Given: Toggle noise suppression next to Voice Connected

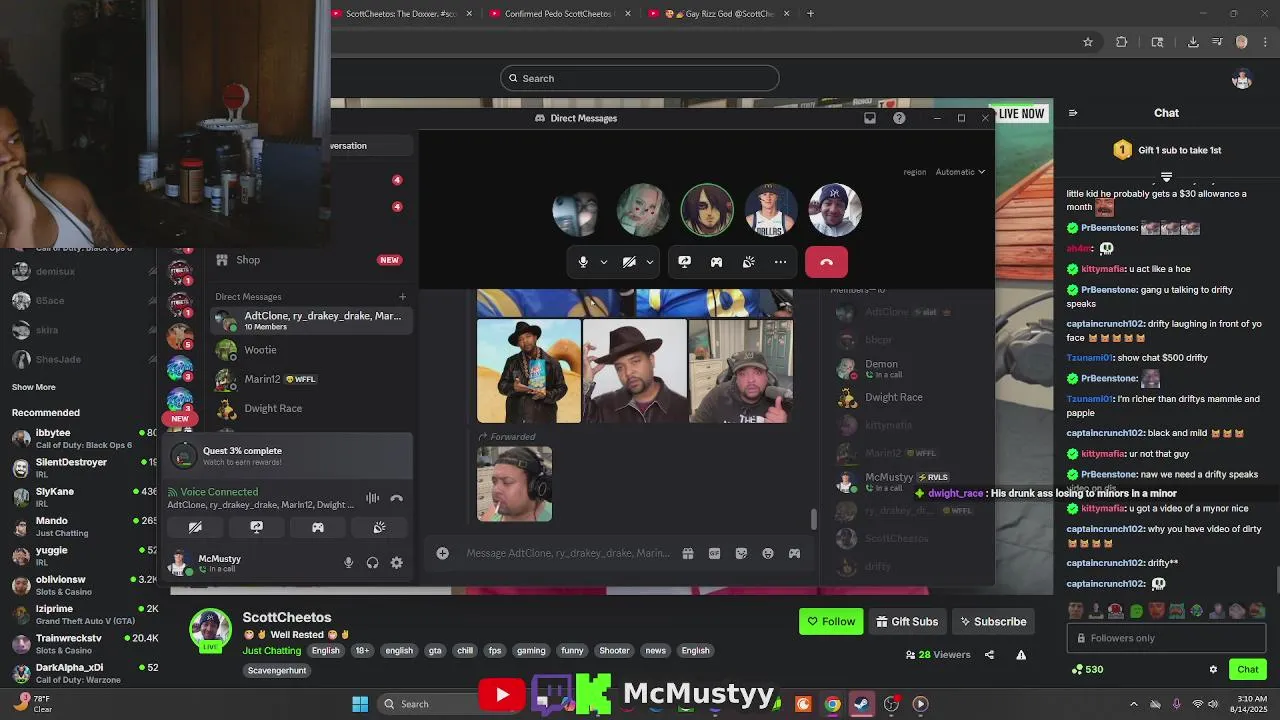Looking at the screenshot, I should click(x=372, y=498).
